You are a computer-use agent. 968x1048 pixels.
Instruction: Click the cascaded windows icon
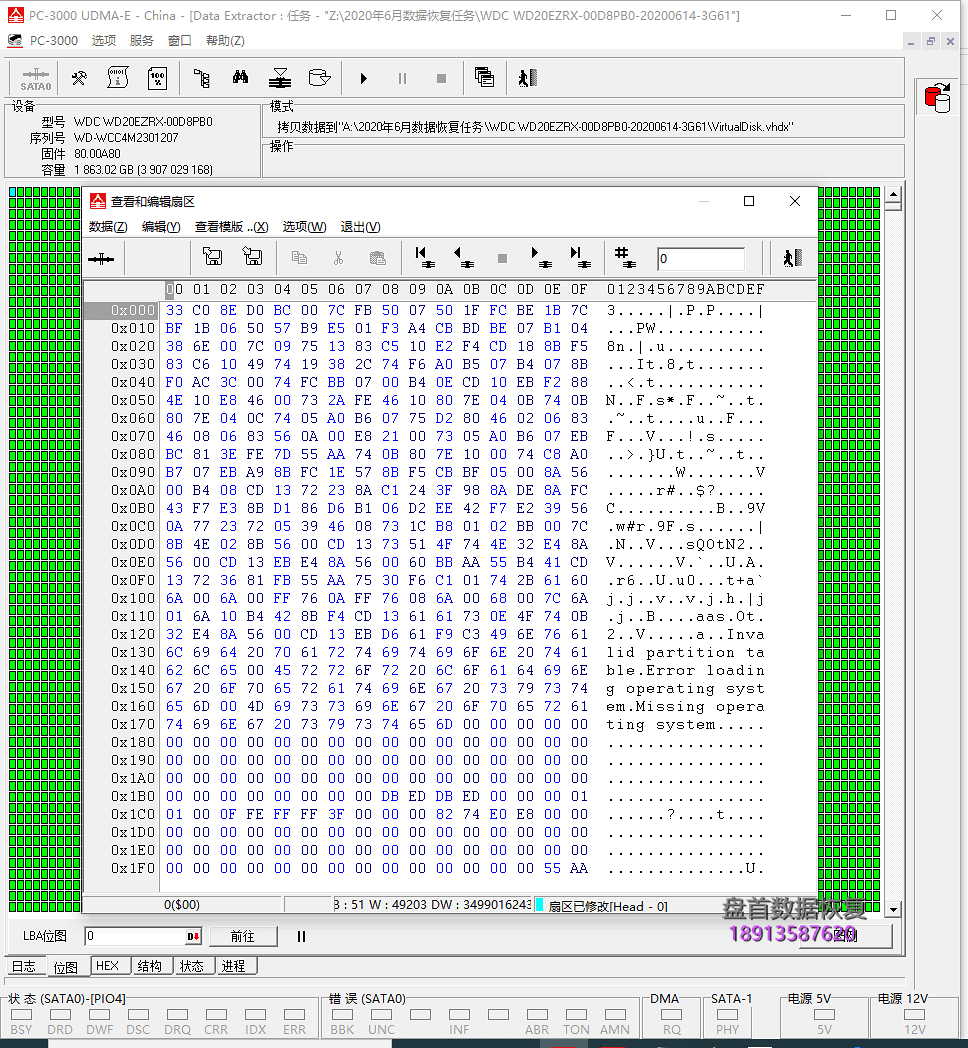pos(484,78)
